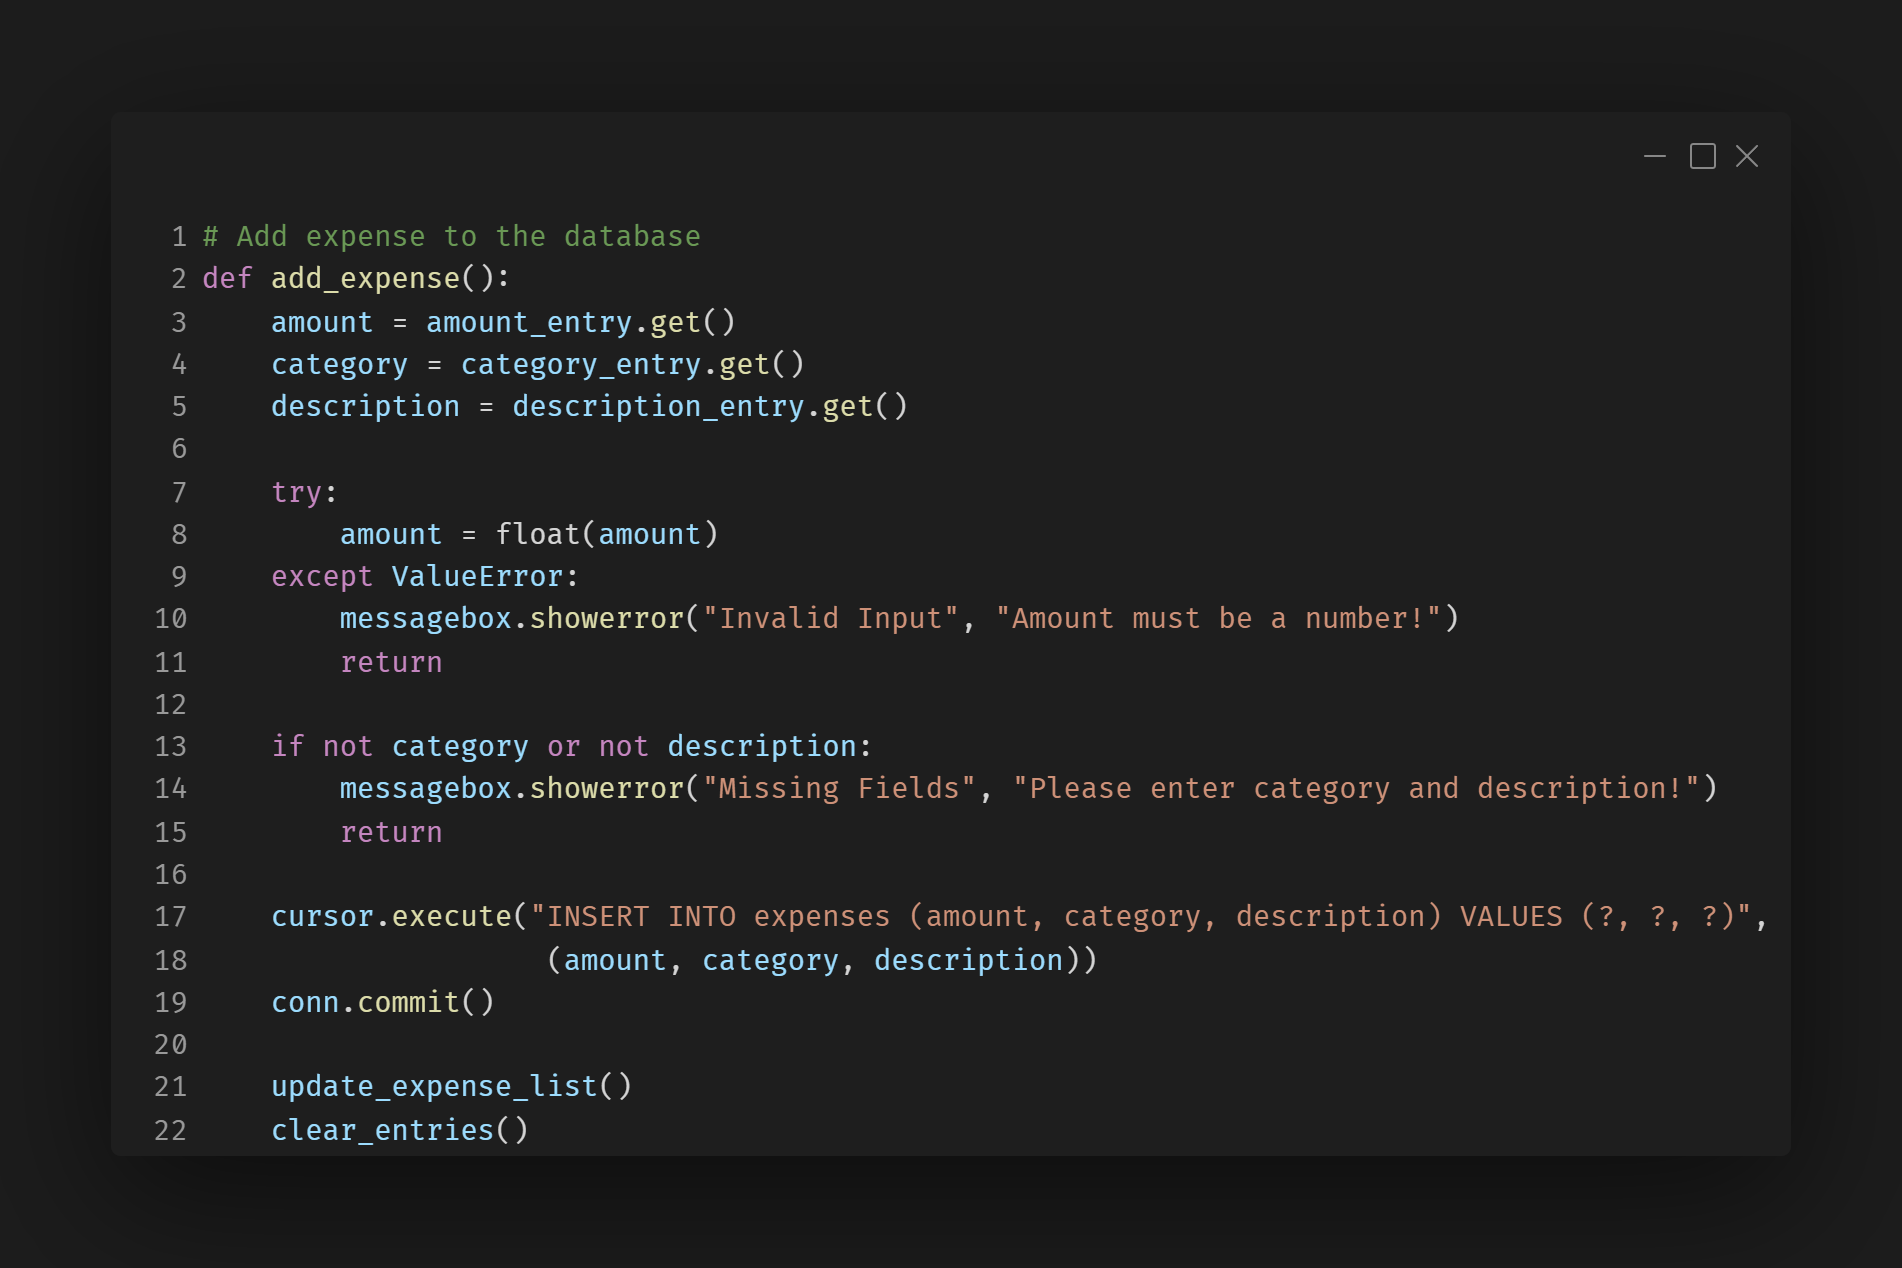This screenshot has height=1268, width=1902.
Task: Click conn.commit() on line 19
Action: 383,1003
